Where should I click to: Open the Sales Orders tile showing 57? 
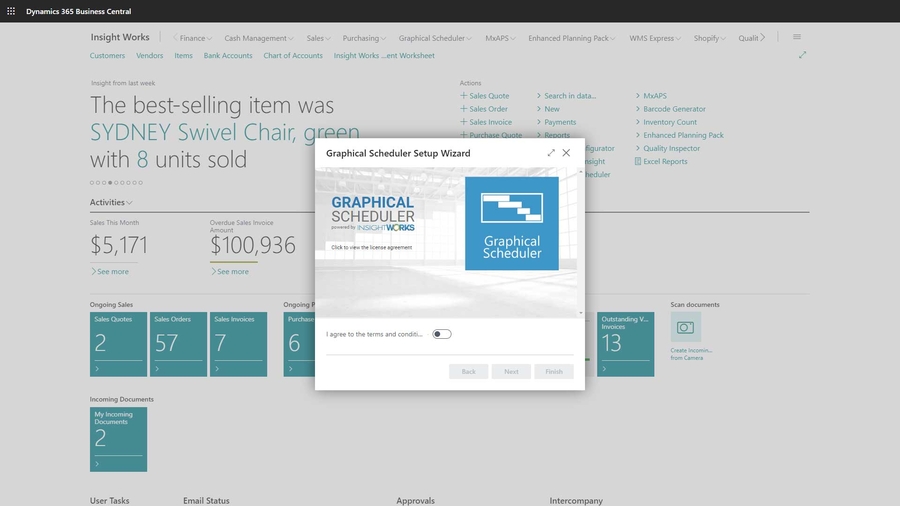(179, 344)
